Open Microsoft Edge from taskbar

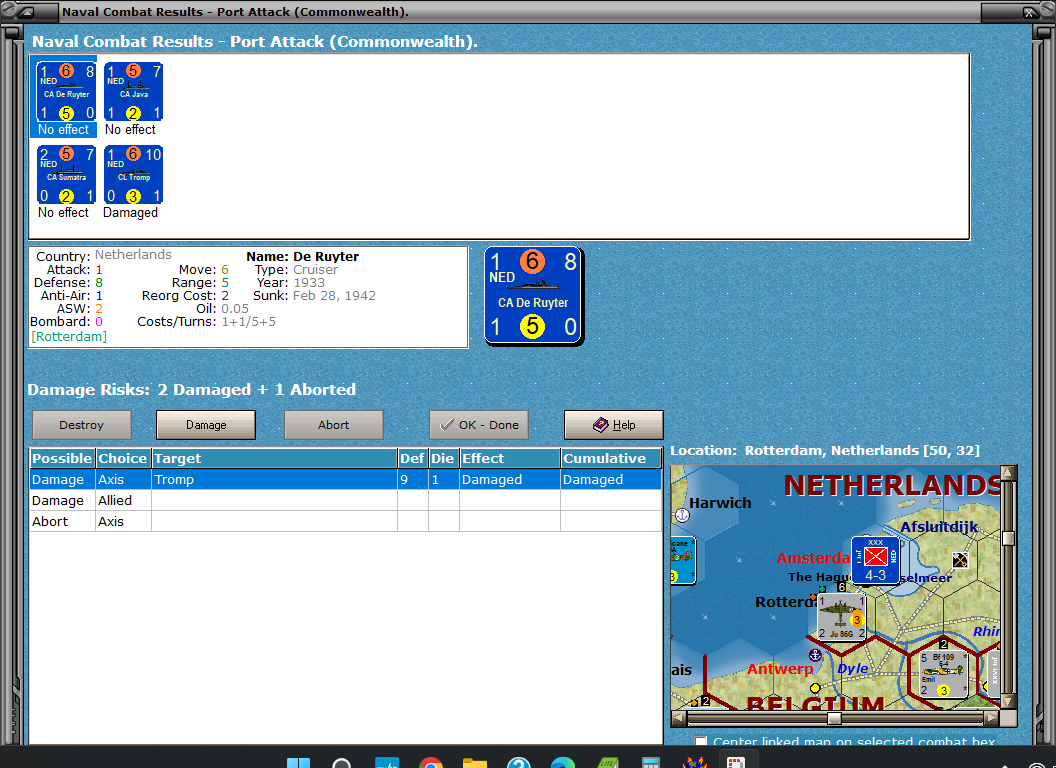(x=563, y=763)
